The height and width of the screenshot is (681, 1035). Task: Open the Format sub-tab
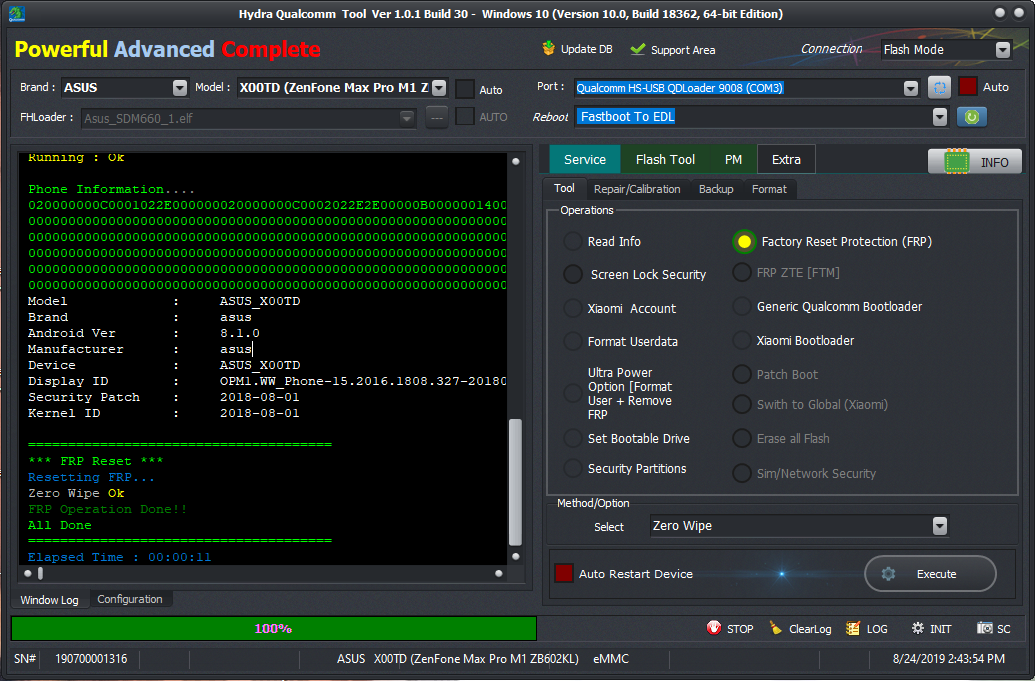[769, 189]
